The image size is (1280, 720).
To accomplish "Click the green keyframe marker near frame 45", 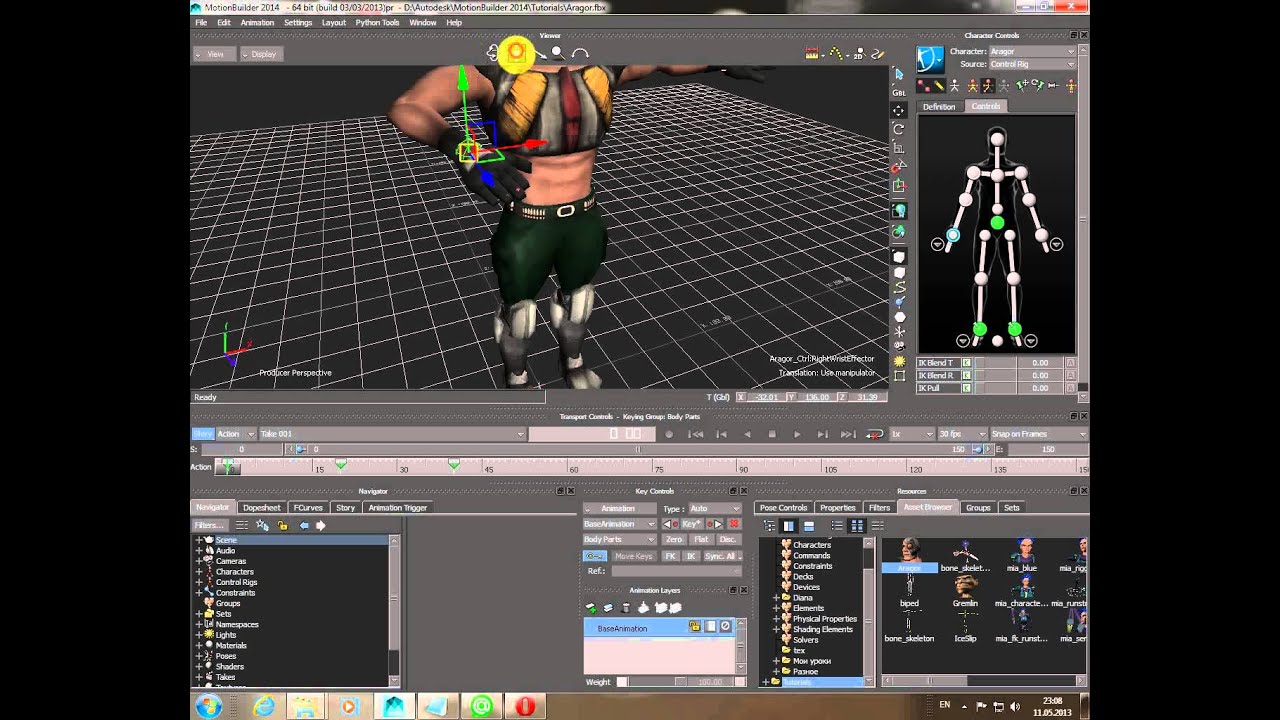I will (454, 465).
